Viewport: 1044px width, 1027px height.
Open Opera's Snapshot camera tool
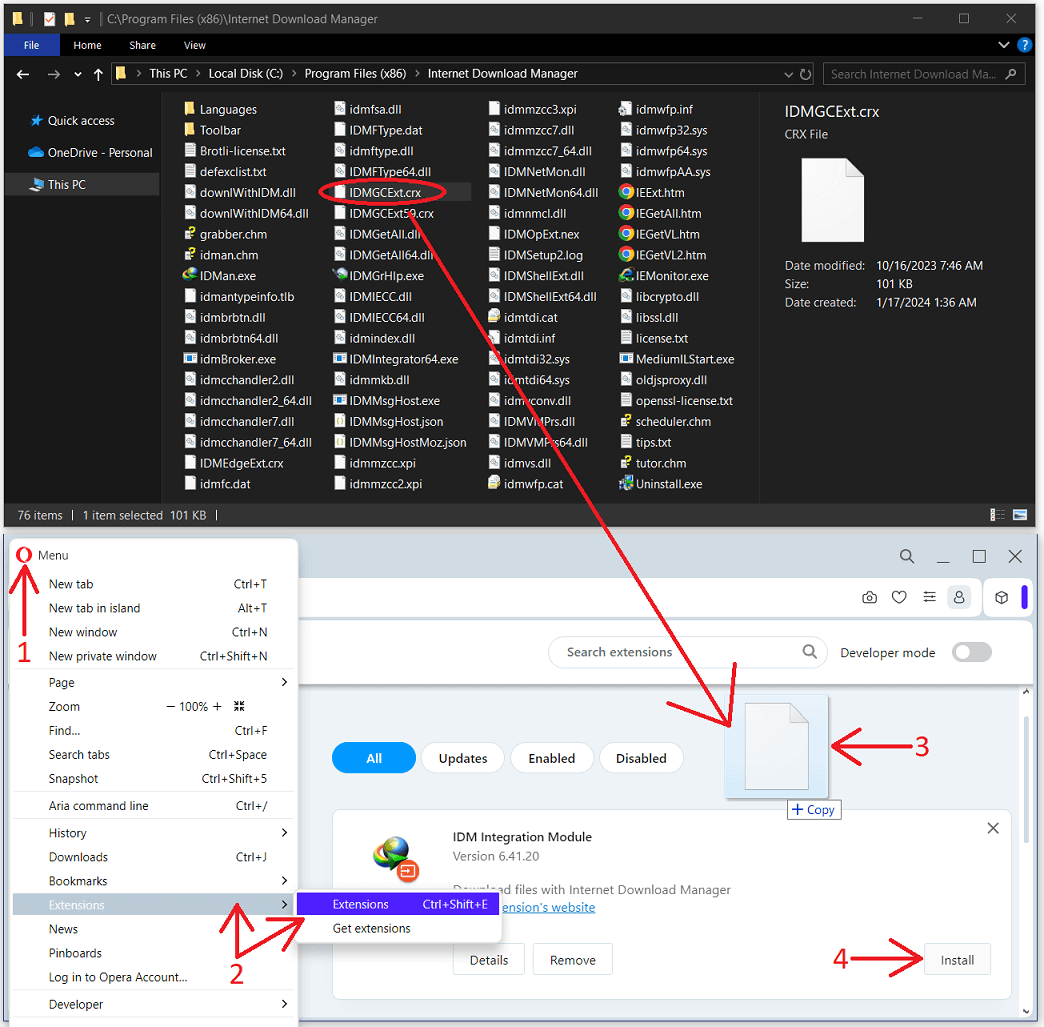coord(869,596)
